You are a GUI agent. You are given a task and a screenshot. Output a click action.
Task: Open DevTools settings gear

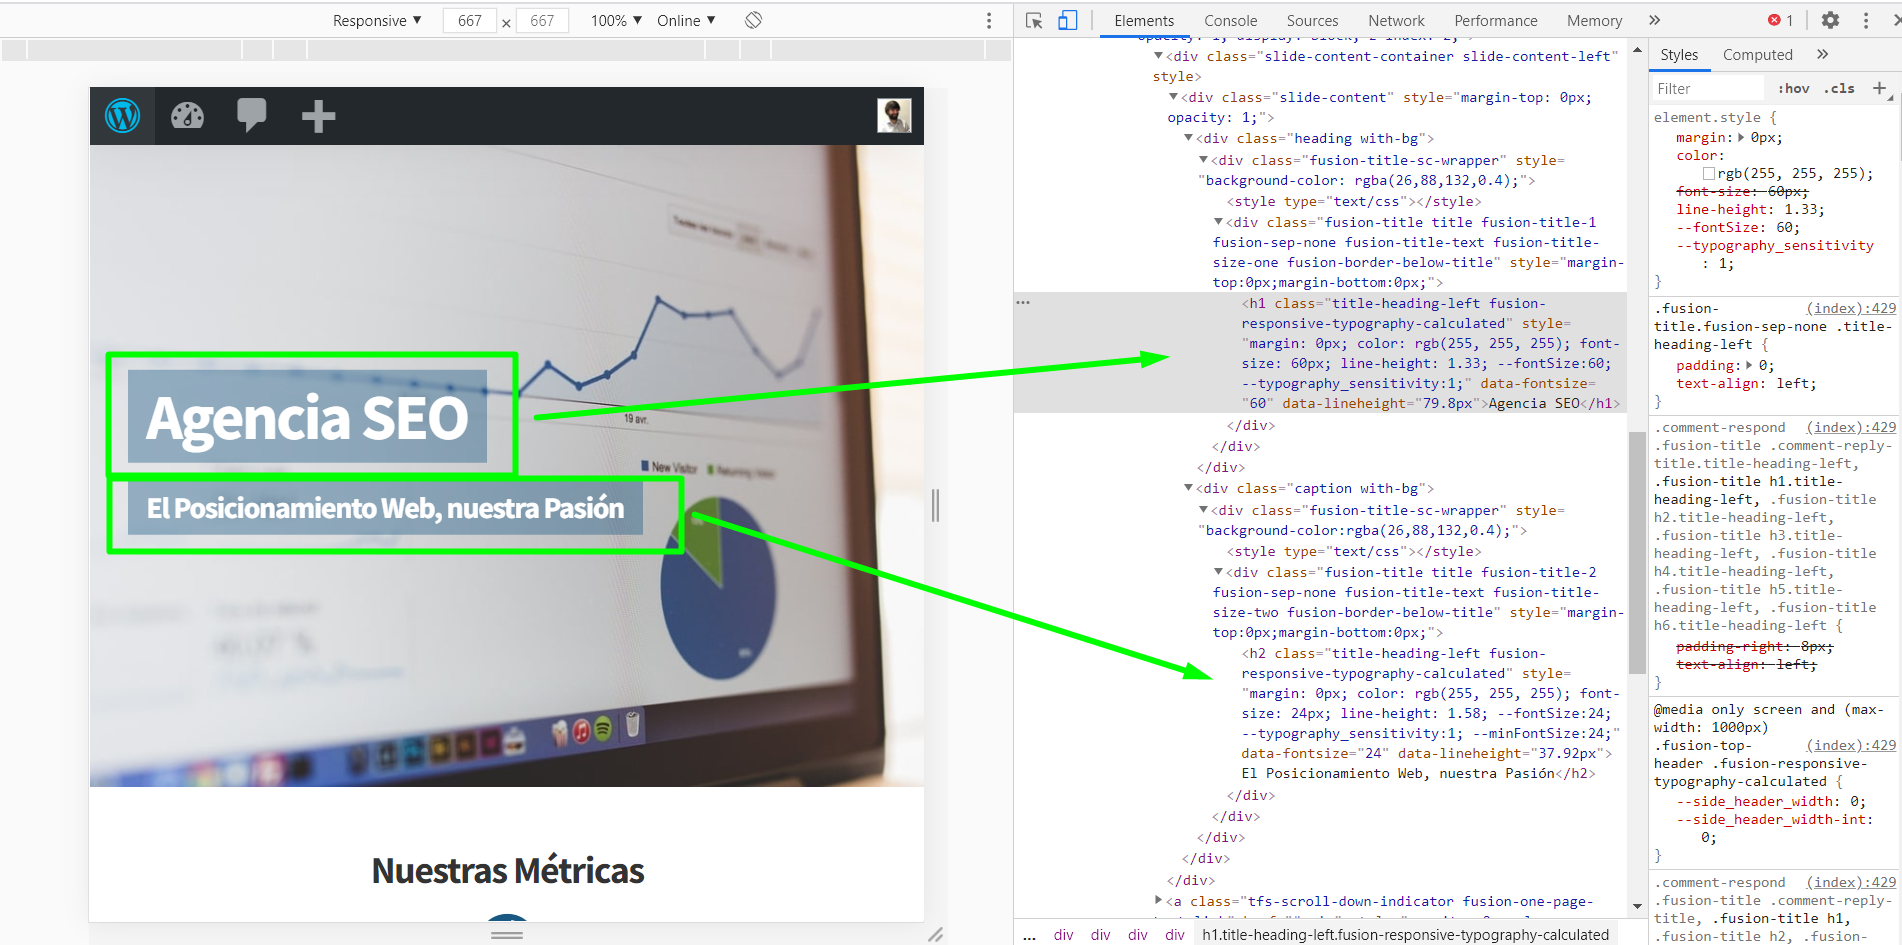[1830, 20]
